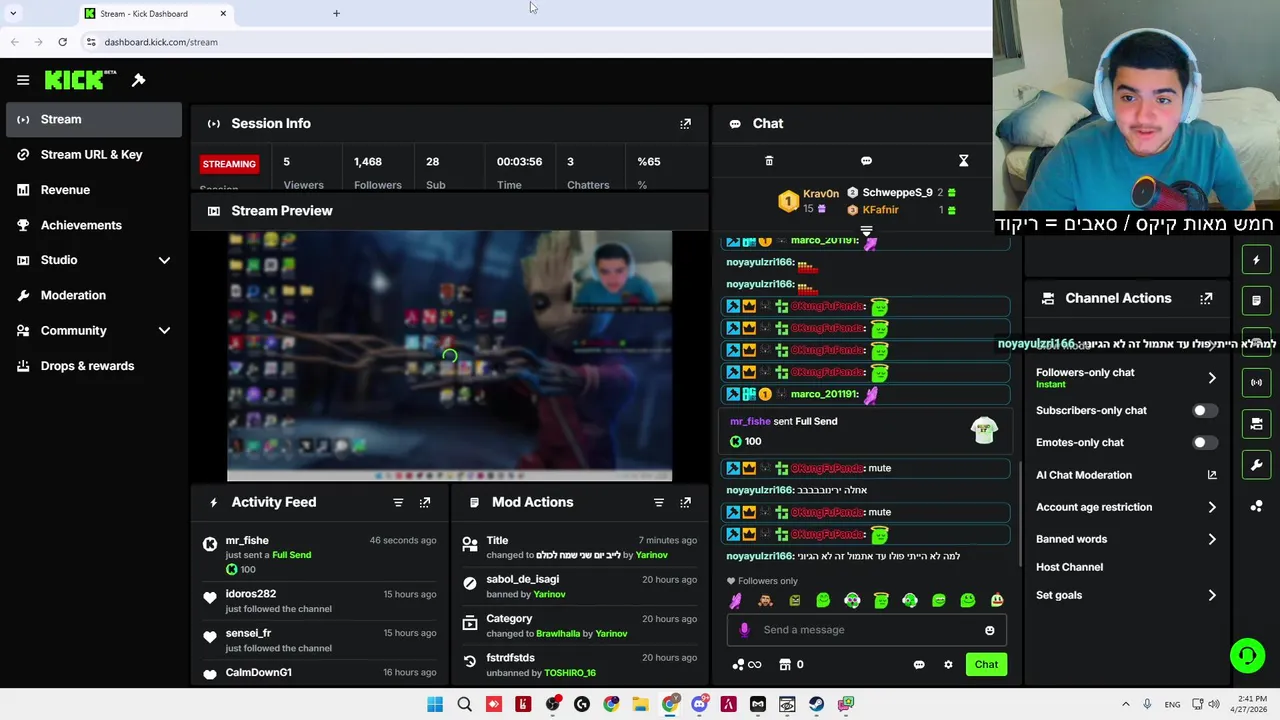Open Followers-only chat options
The width and height of the screenshot is (1280, 720).
(1126, 378)
